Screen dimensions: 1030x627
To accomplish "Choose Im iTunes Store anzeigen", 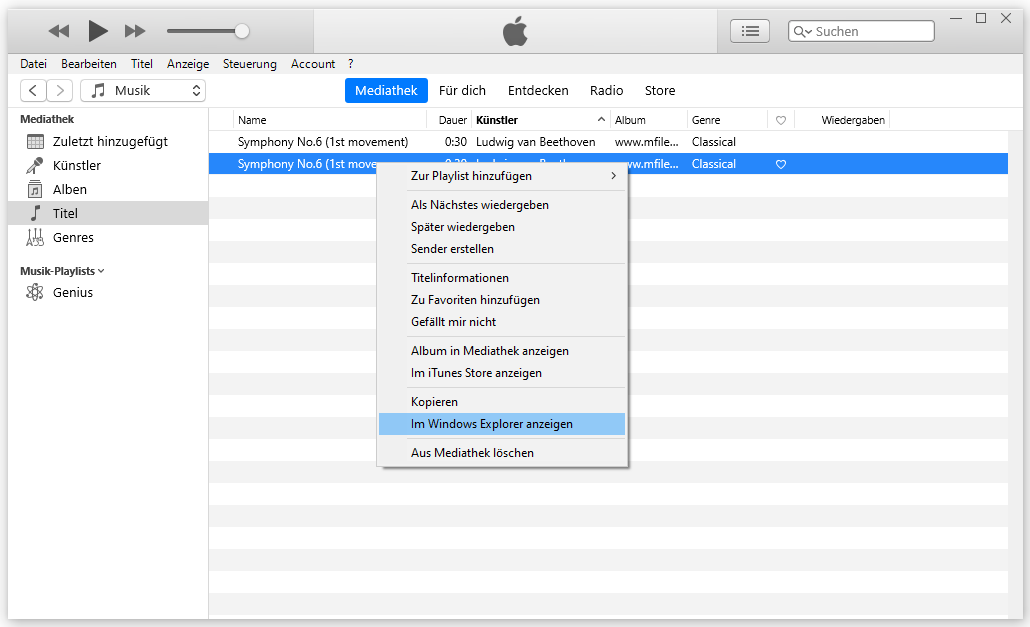I will (x=502, y=373).
